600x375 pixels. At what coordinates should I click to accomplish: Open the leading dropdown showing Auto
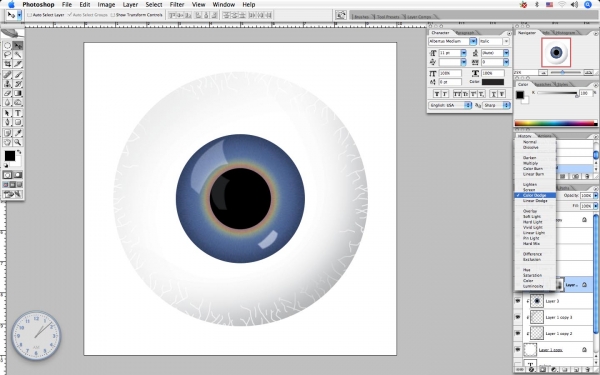pyautogui.click(x=506, y=53)
